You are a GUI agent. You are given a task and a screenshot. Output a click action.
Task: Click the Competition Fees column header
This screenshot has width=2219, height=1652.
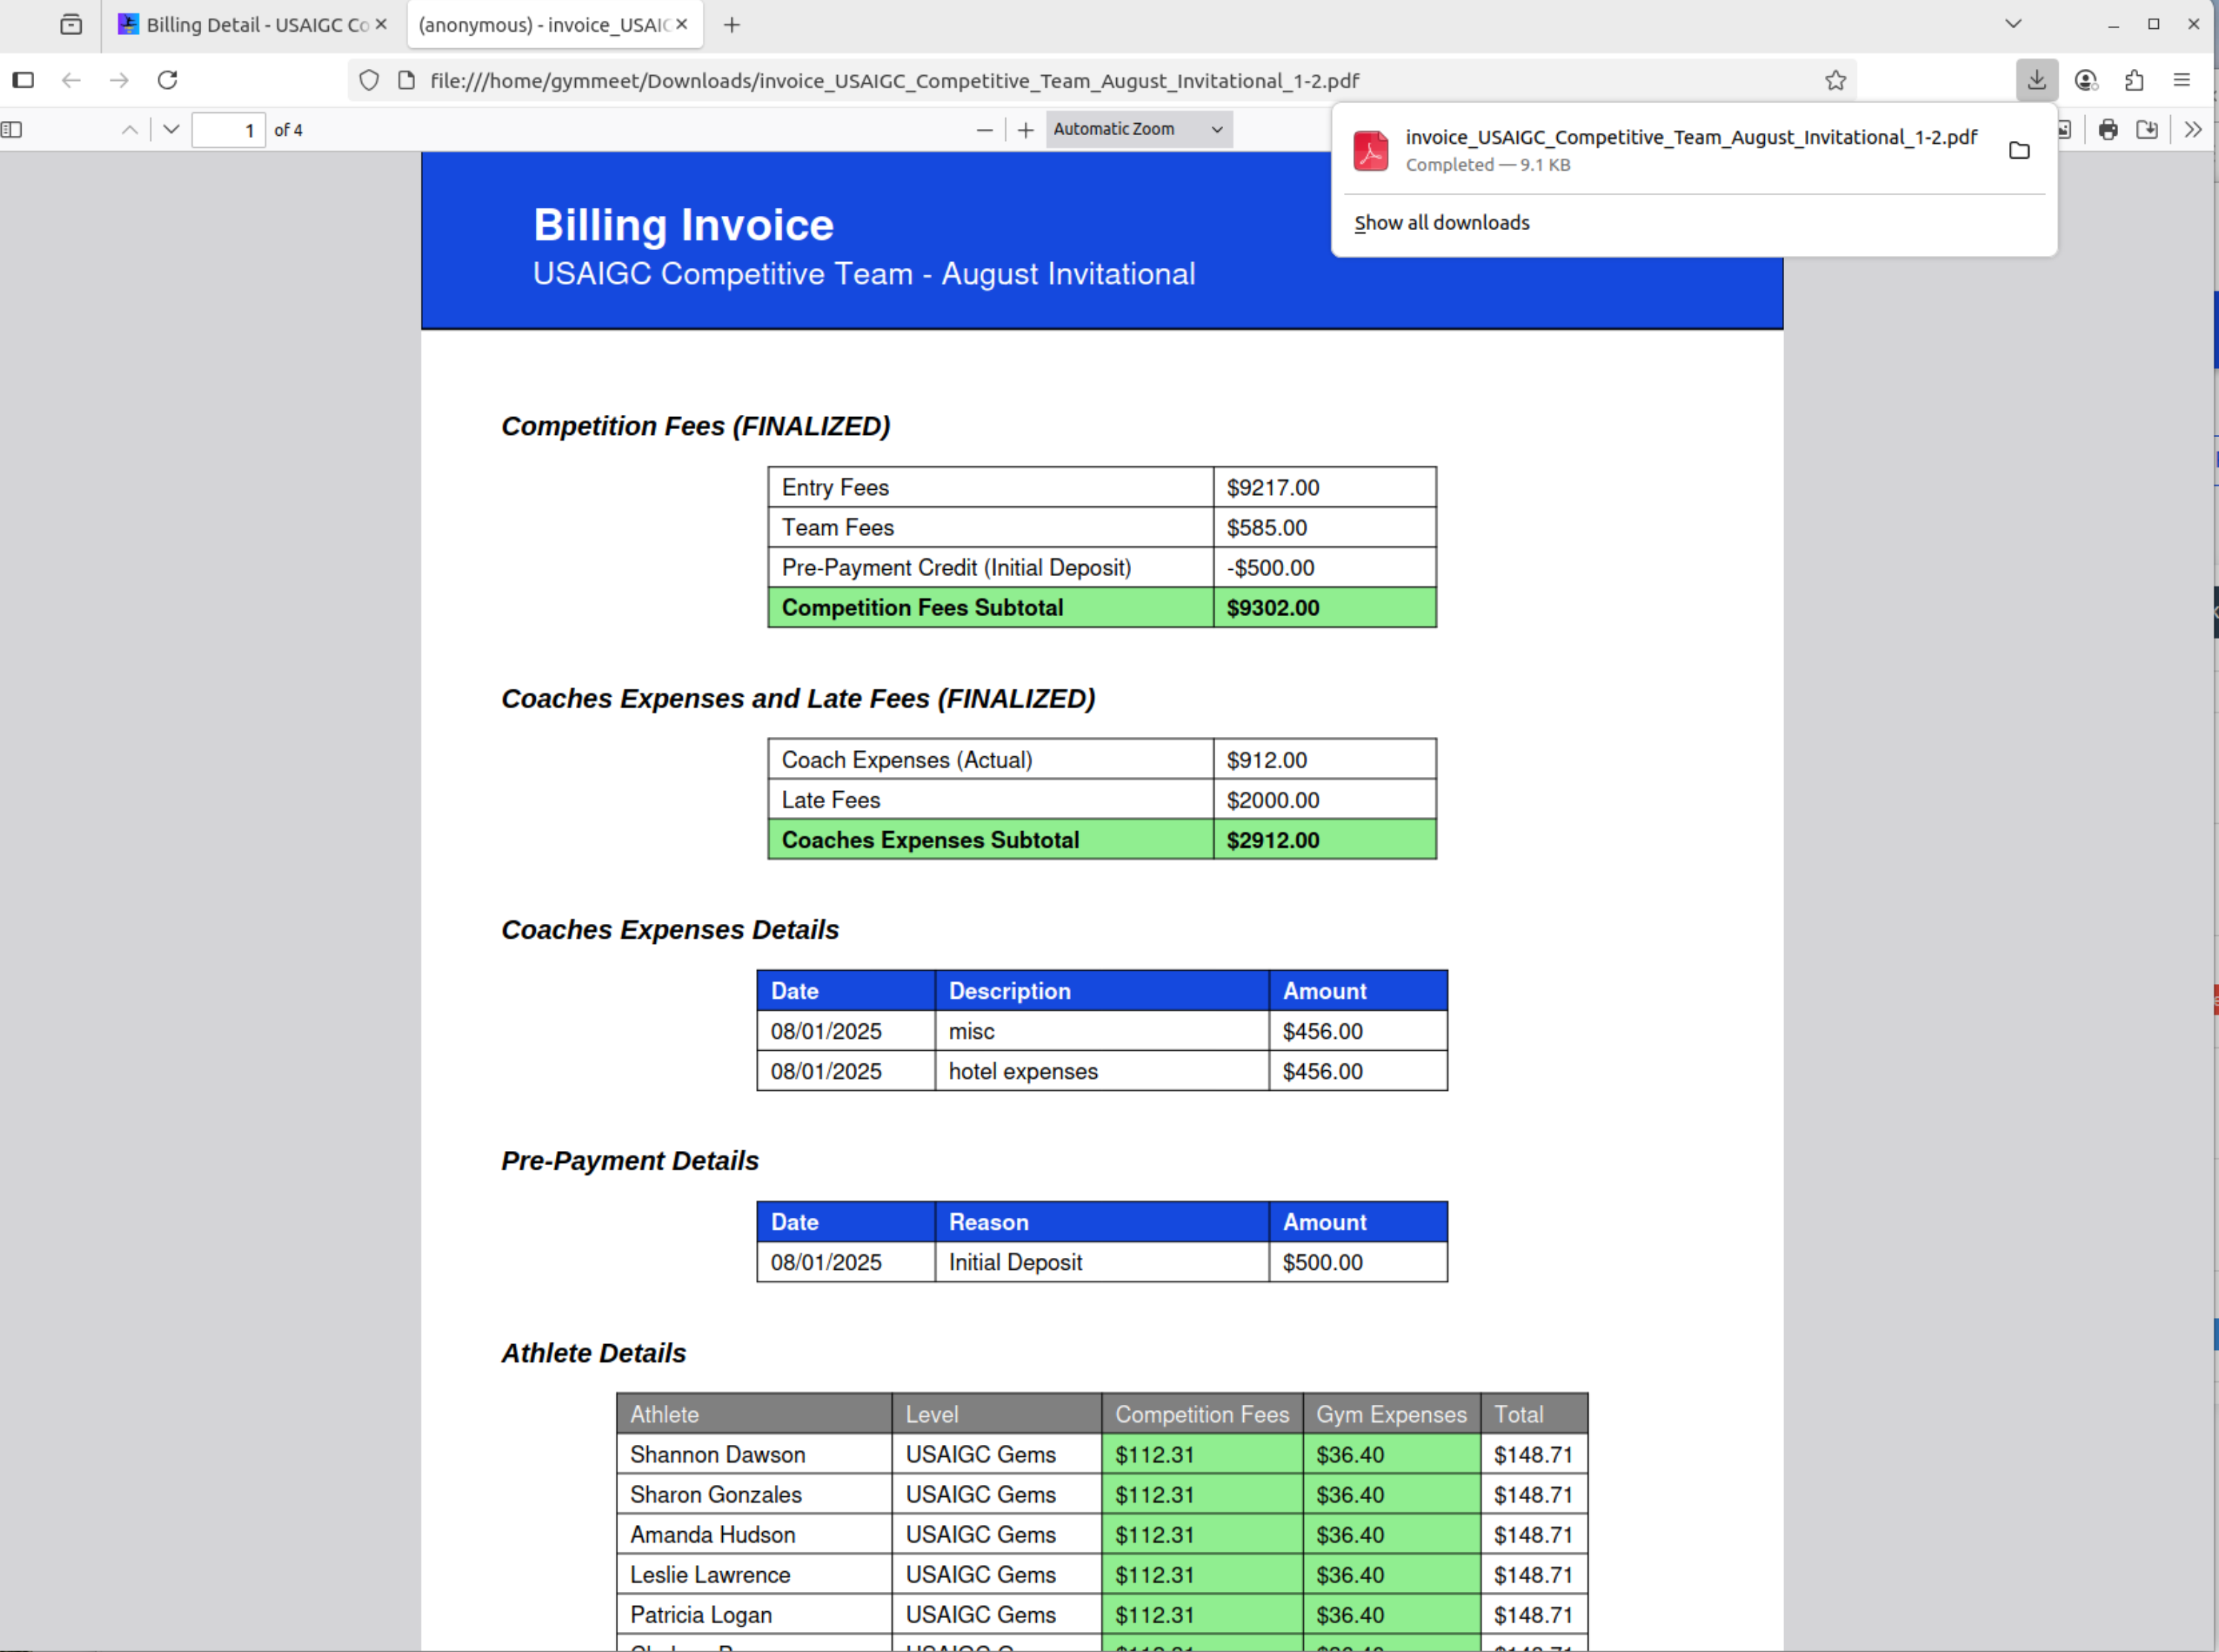coord(1202,1414)
